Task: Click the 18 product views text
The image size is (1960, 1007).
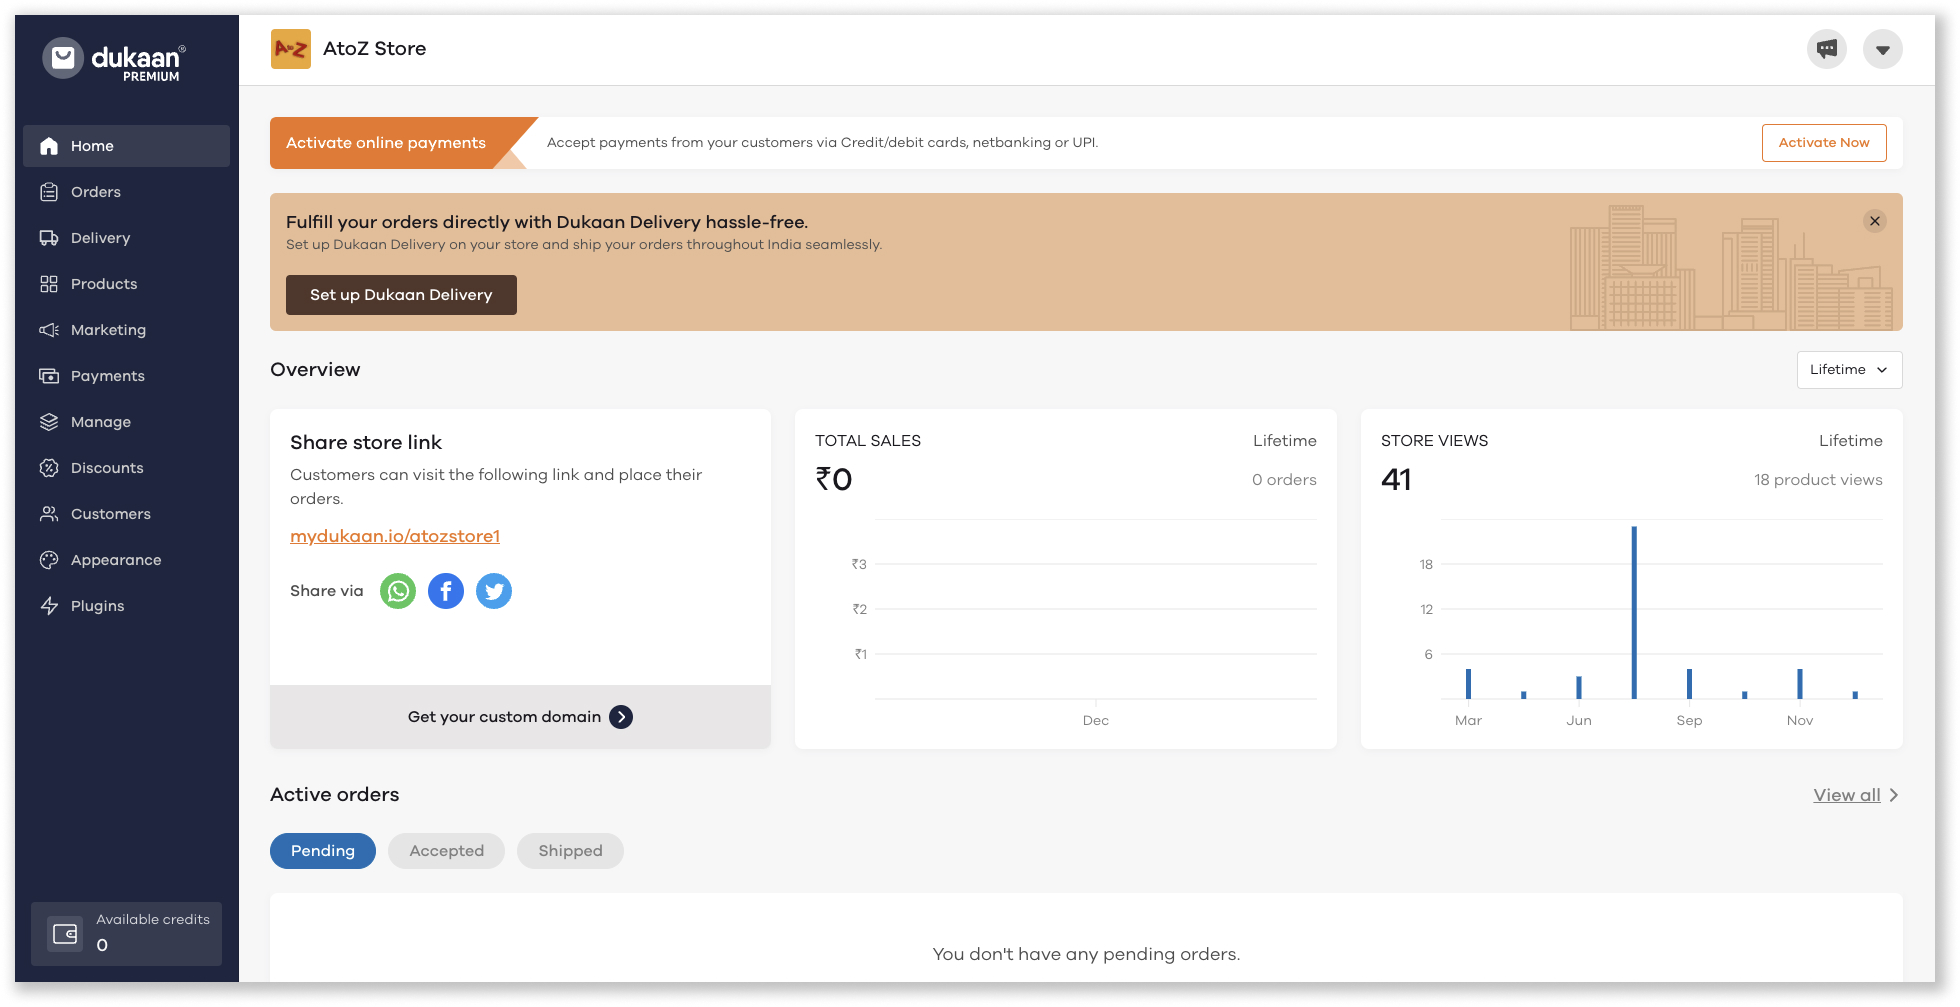Action: (x=1818, y=480)
